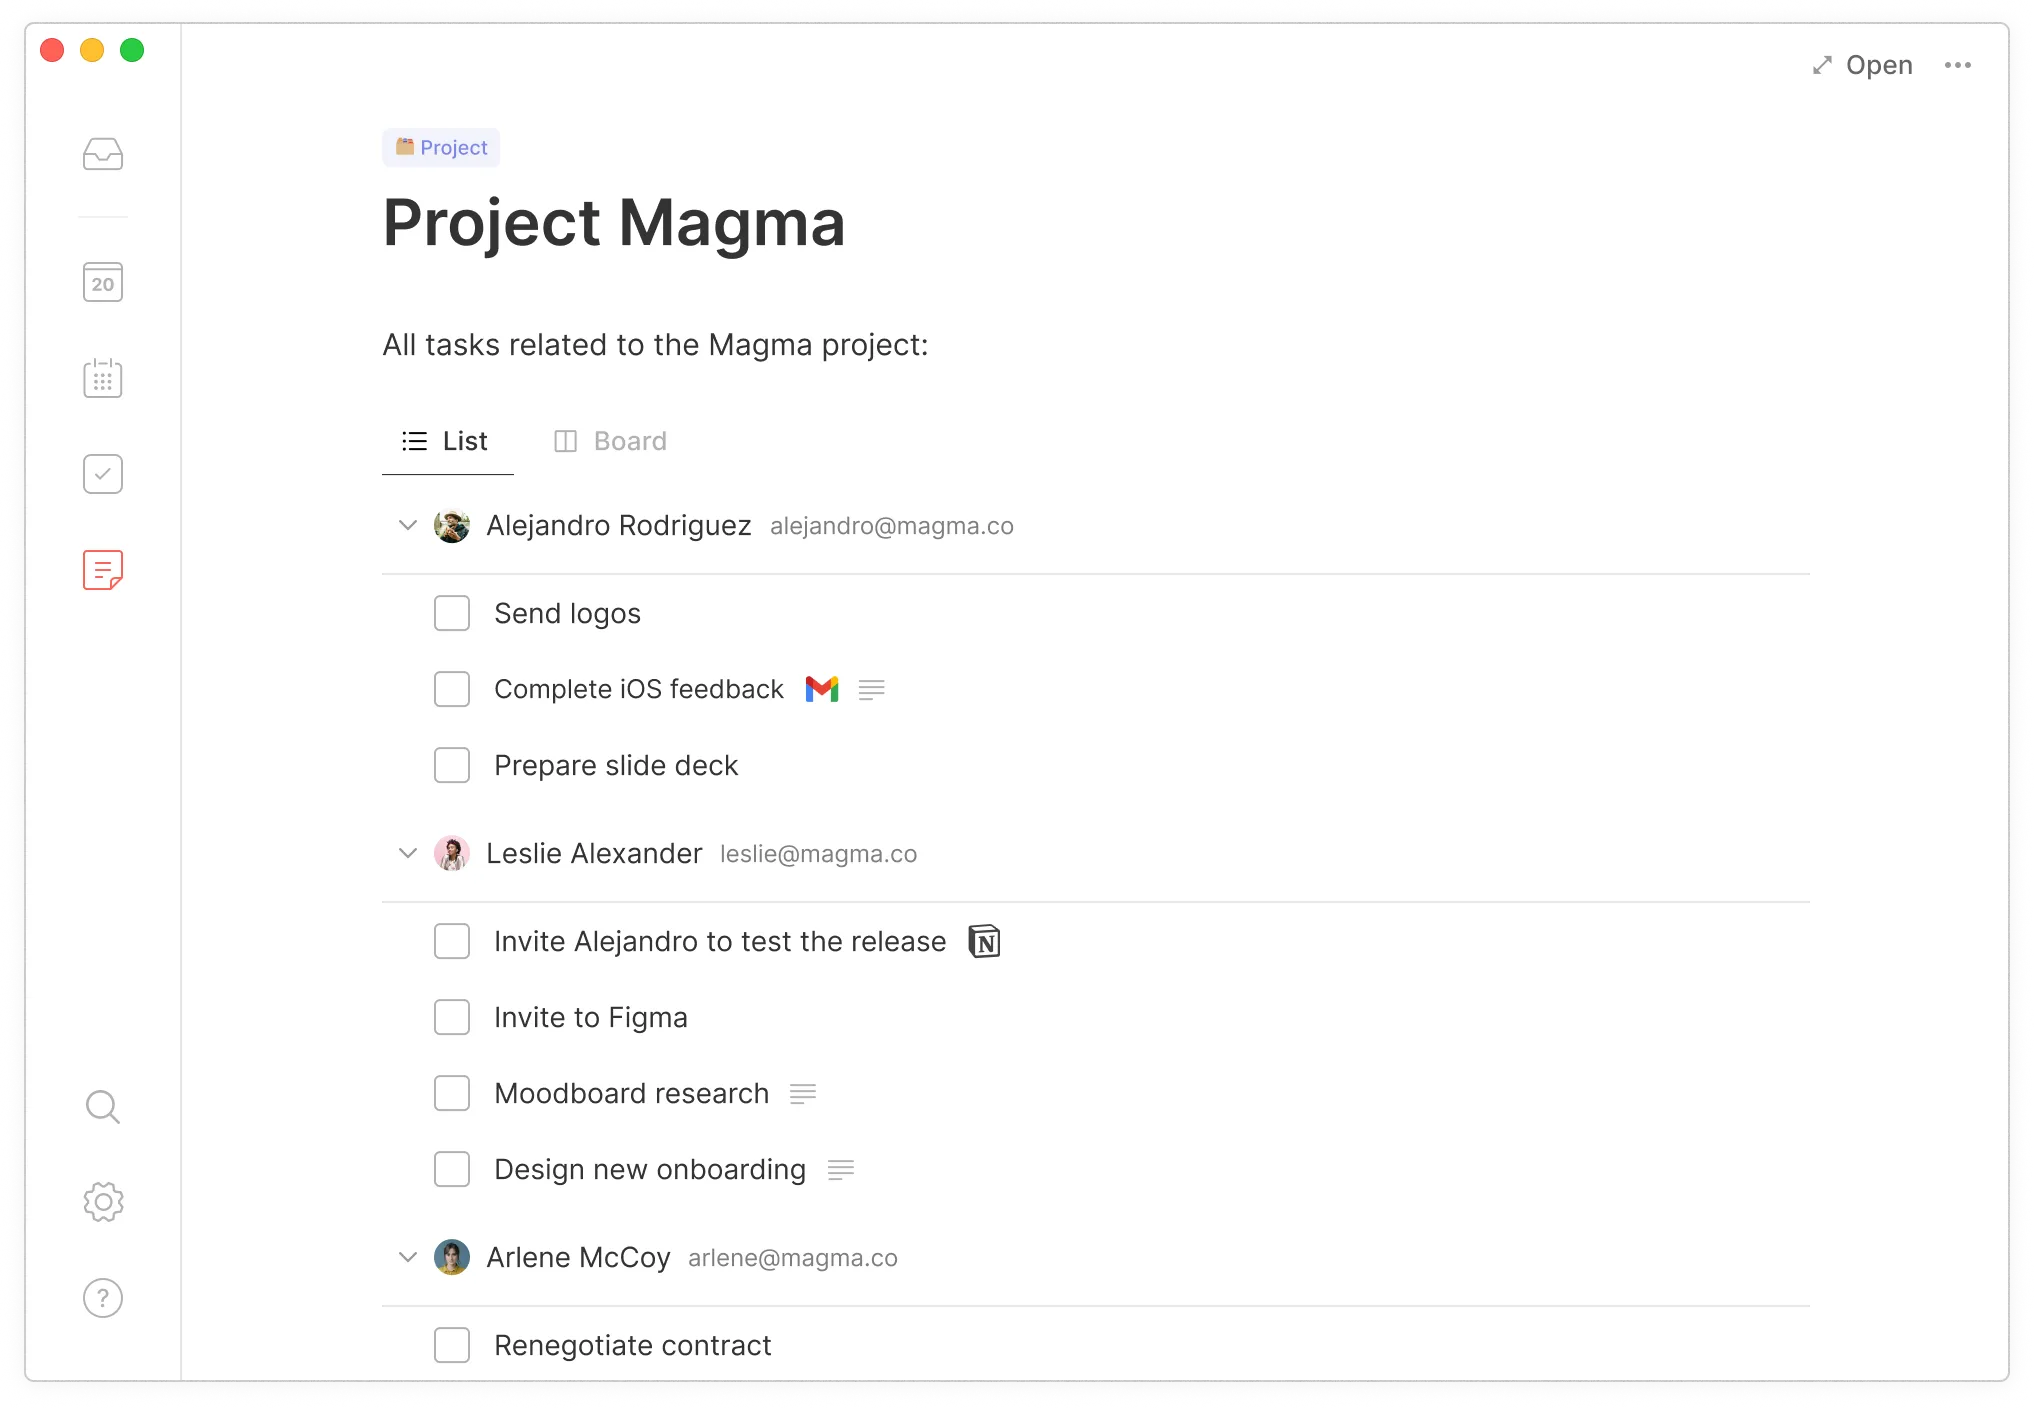Click the Notion icon next to Invite Alejandro
The width and height of the screenshot is (2034, 1408).
pos(984,941)
